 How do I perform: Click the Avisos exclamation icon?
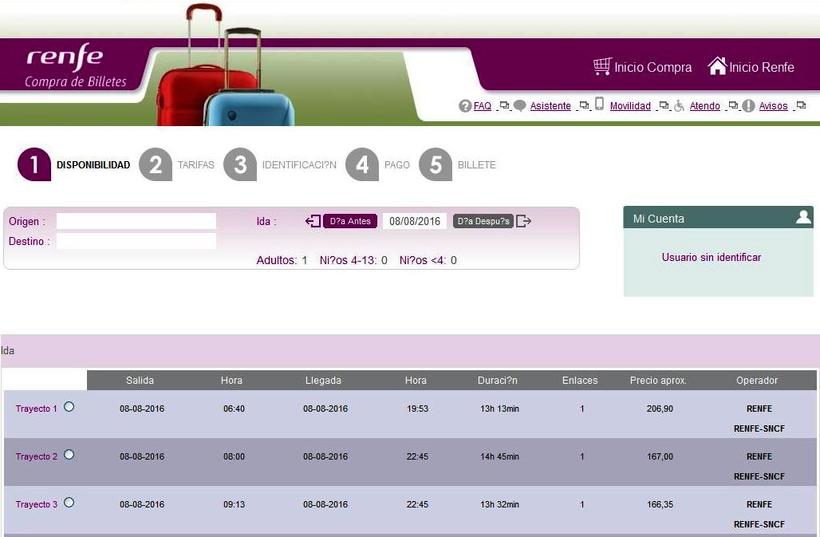(748, 106)
